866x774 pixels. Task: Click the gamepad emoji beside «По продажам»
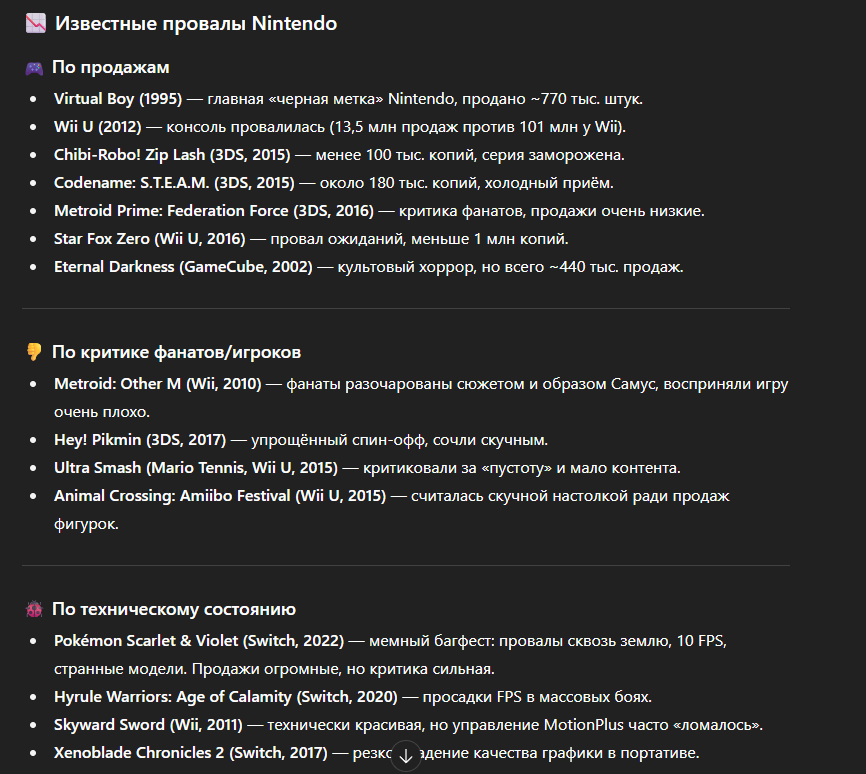34,68
